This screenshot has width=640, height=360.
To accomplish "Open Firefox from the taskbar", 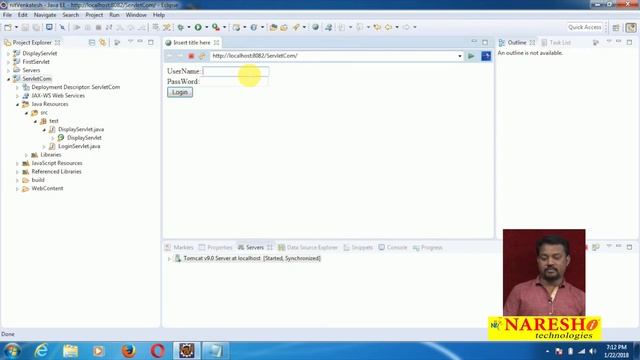I will [128, 351].
